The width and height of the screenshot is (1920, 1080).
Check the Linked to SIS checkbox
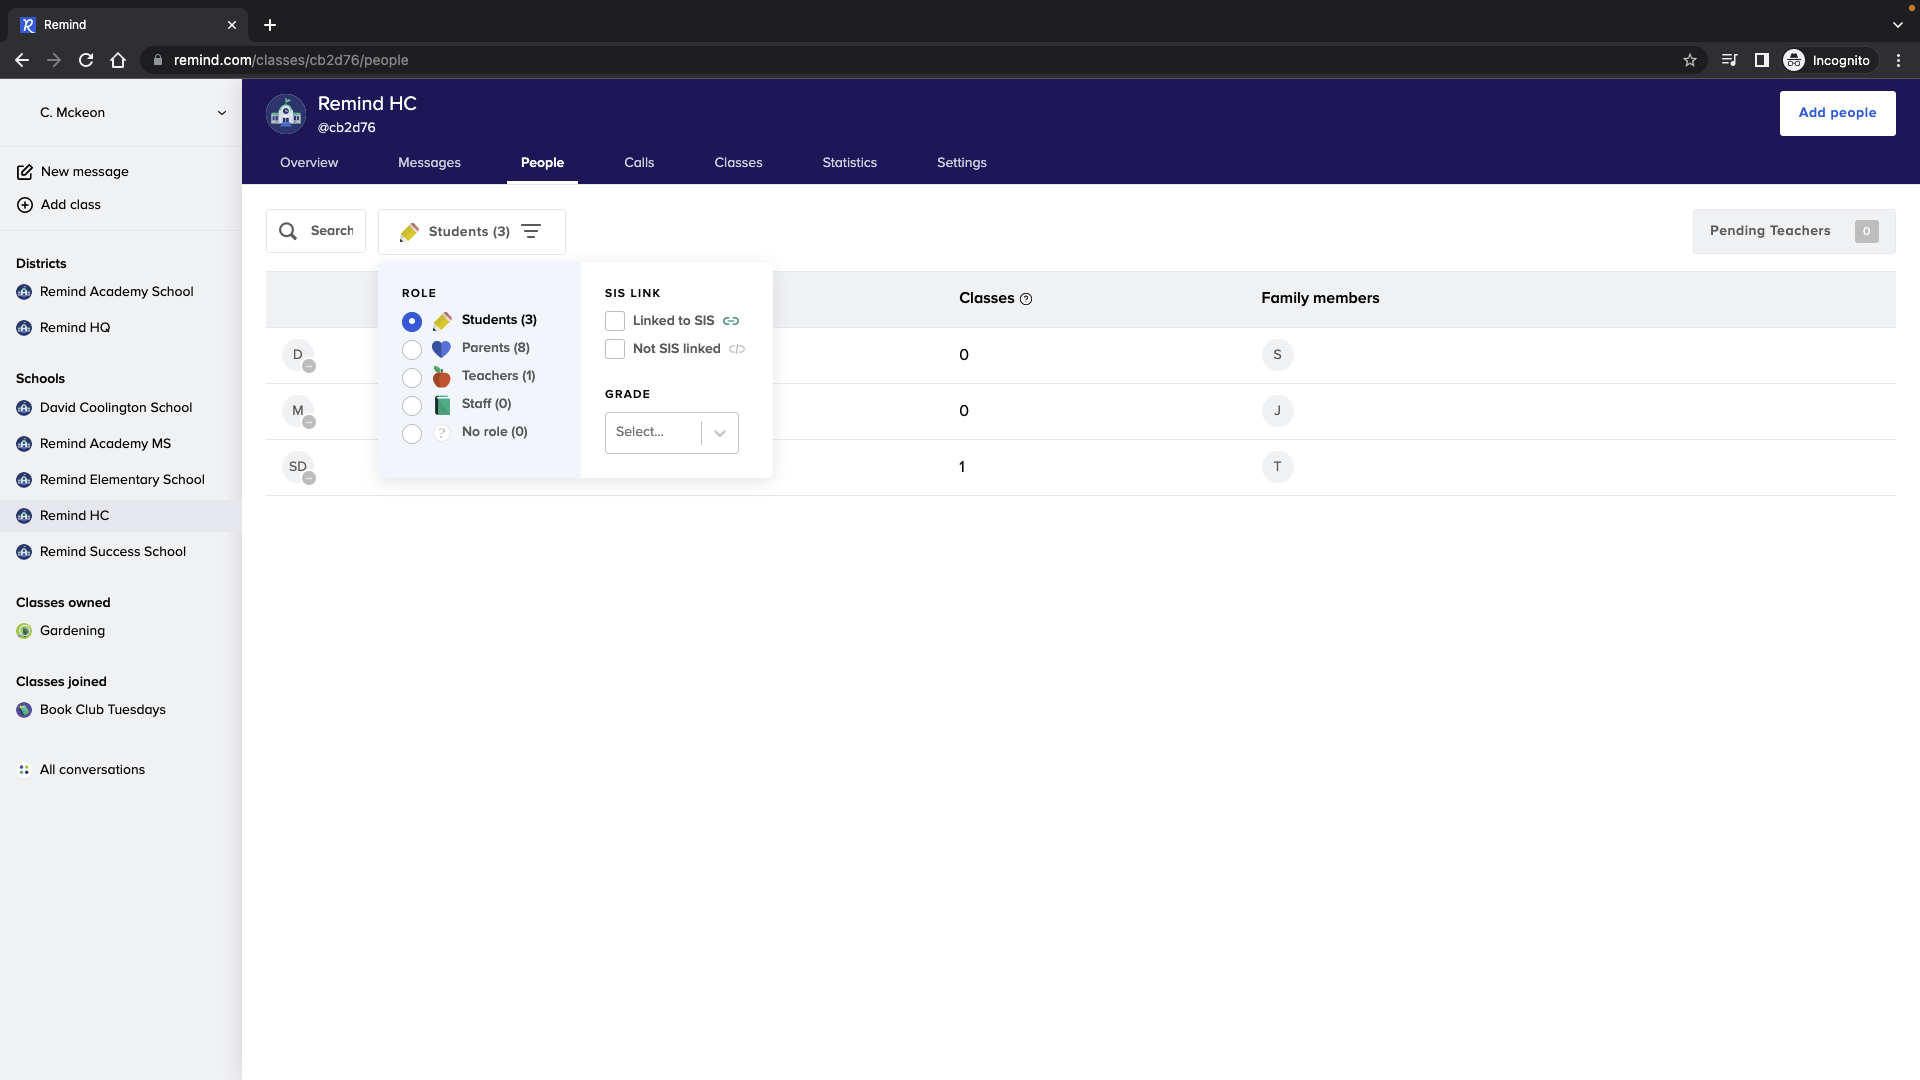(615, 321)
